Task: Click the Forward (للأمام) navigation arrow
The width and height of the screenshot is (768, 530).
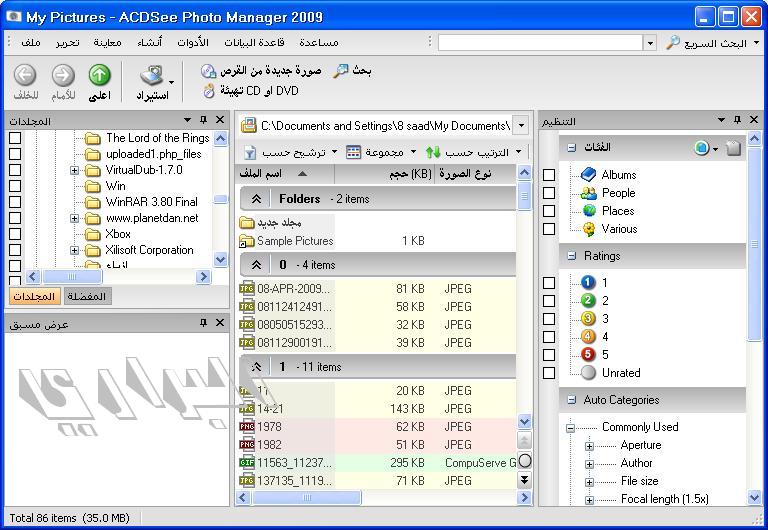Action: (x=63, y=75)
